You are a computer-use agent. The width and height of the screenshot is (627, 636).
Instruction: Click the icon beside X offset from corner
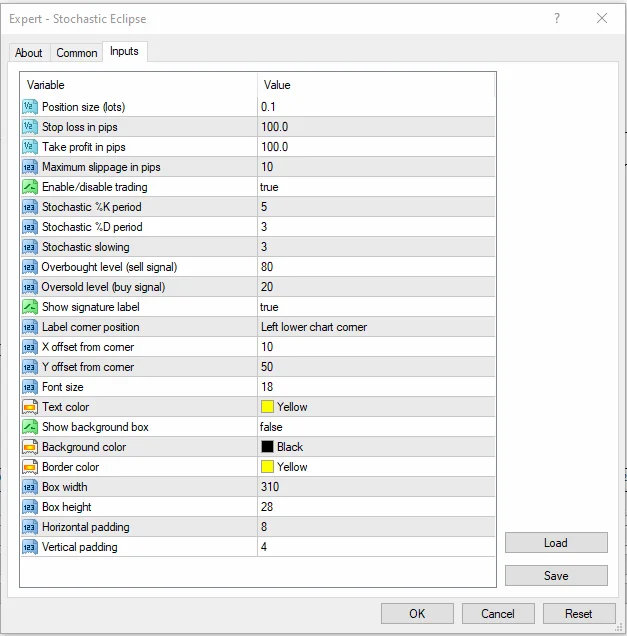click(30, 347)
